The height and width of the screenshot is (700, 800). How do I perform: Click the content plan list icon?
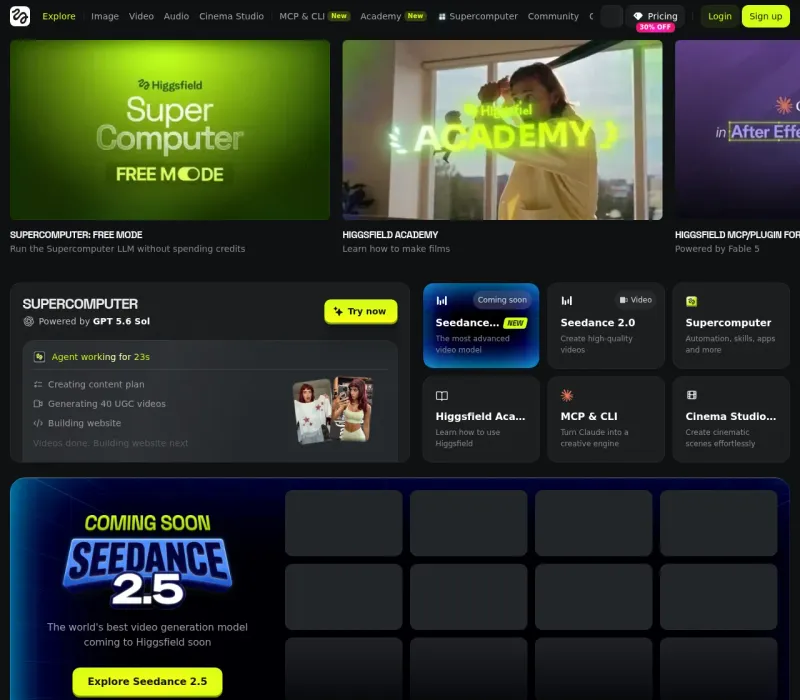pyautogui.click(x=38, y=384)
